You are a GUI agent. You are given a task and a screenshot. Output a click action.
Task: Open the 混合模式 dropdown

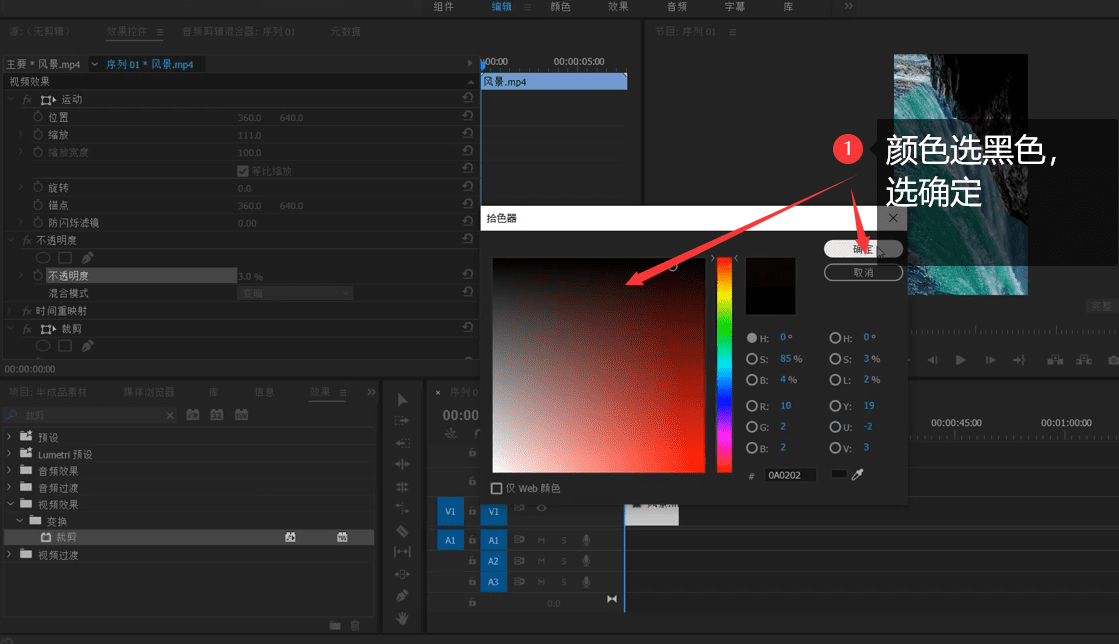point(295,293)
